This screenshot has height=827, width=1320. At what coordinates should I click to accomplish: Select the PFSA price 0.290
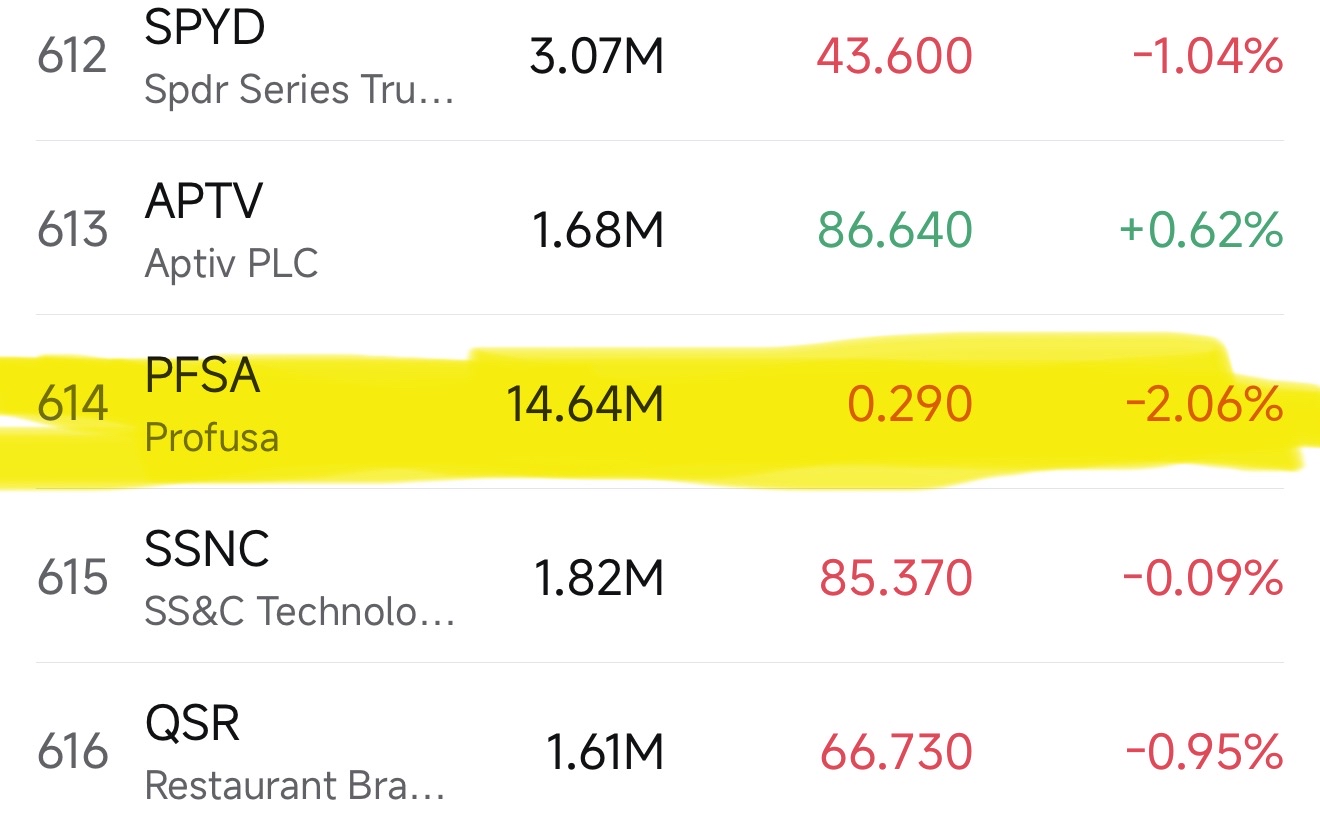click(x=909, y=405)
